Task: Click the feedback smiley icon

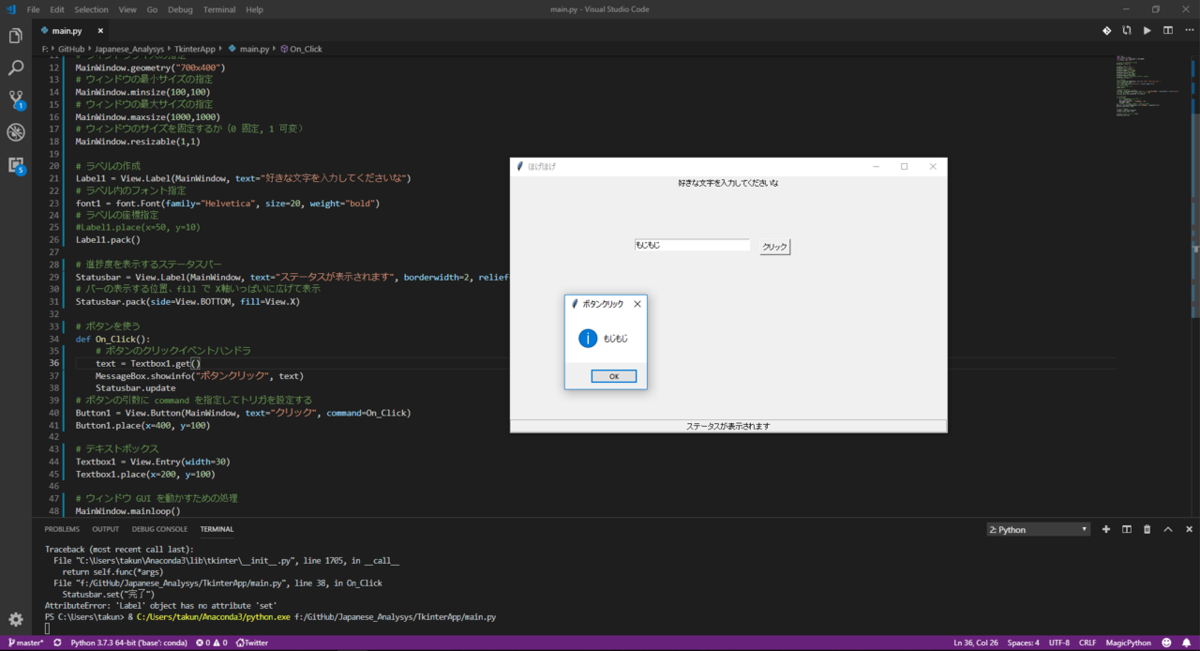Action: coord(1167,643)
